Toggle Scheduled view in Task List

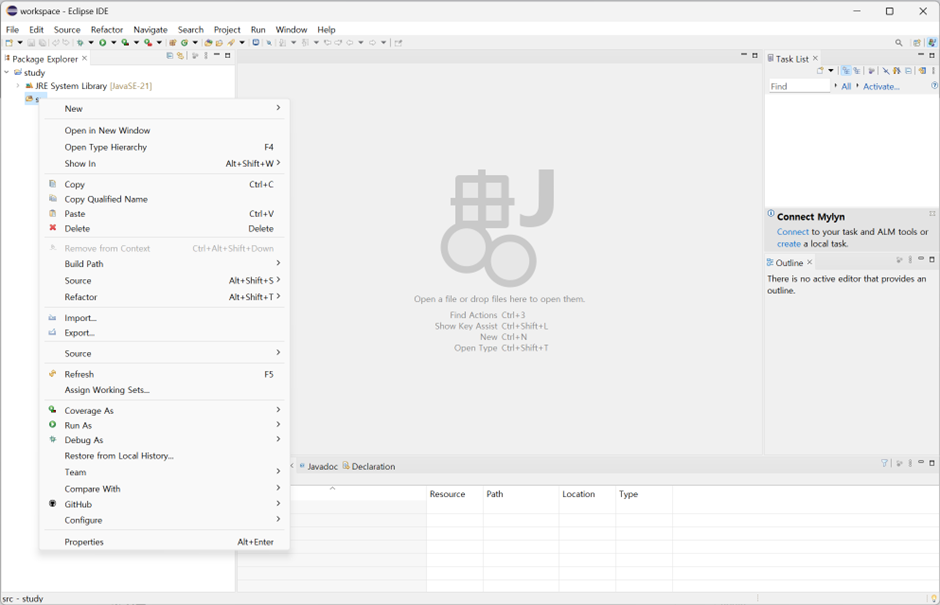click(x=857, y=70)
